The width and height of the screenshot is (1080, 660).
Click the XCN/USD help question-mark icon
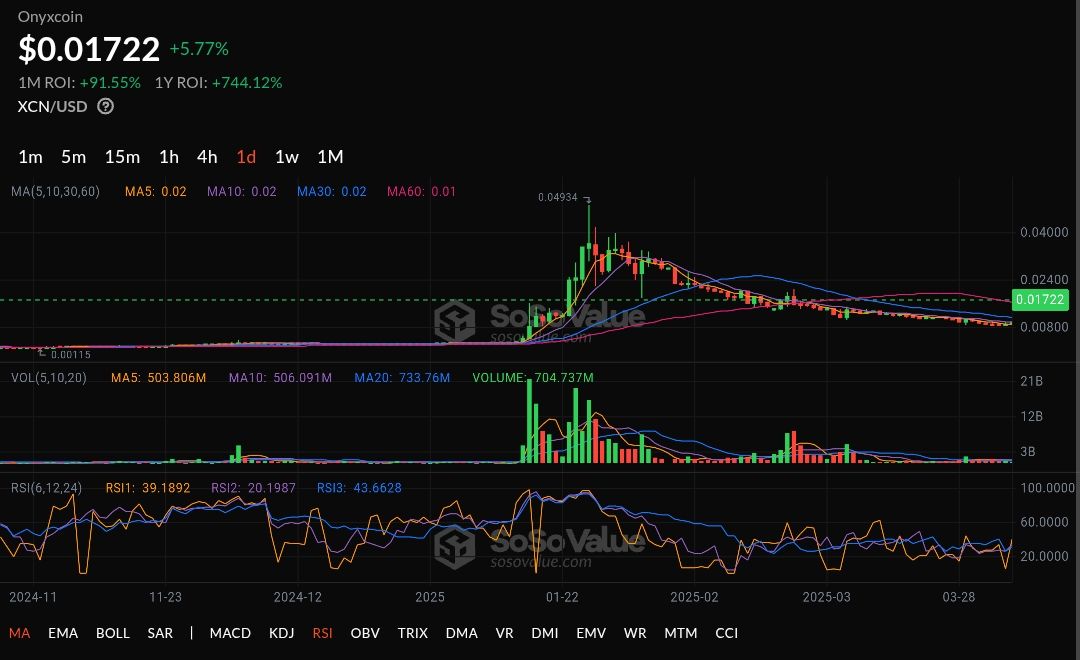(x=105, y=106)
